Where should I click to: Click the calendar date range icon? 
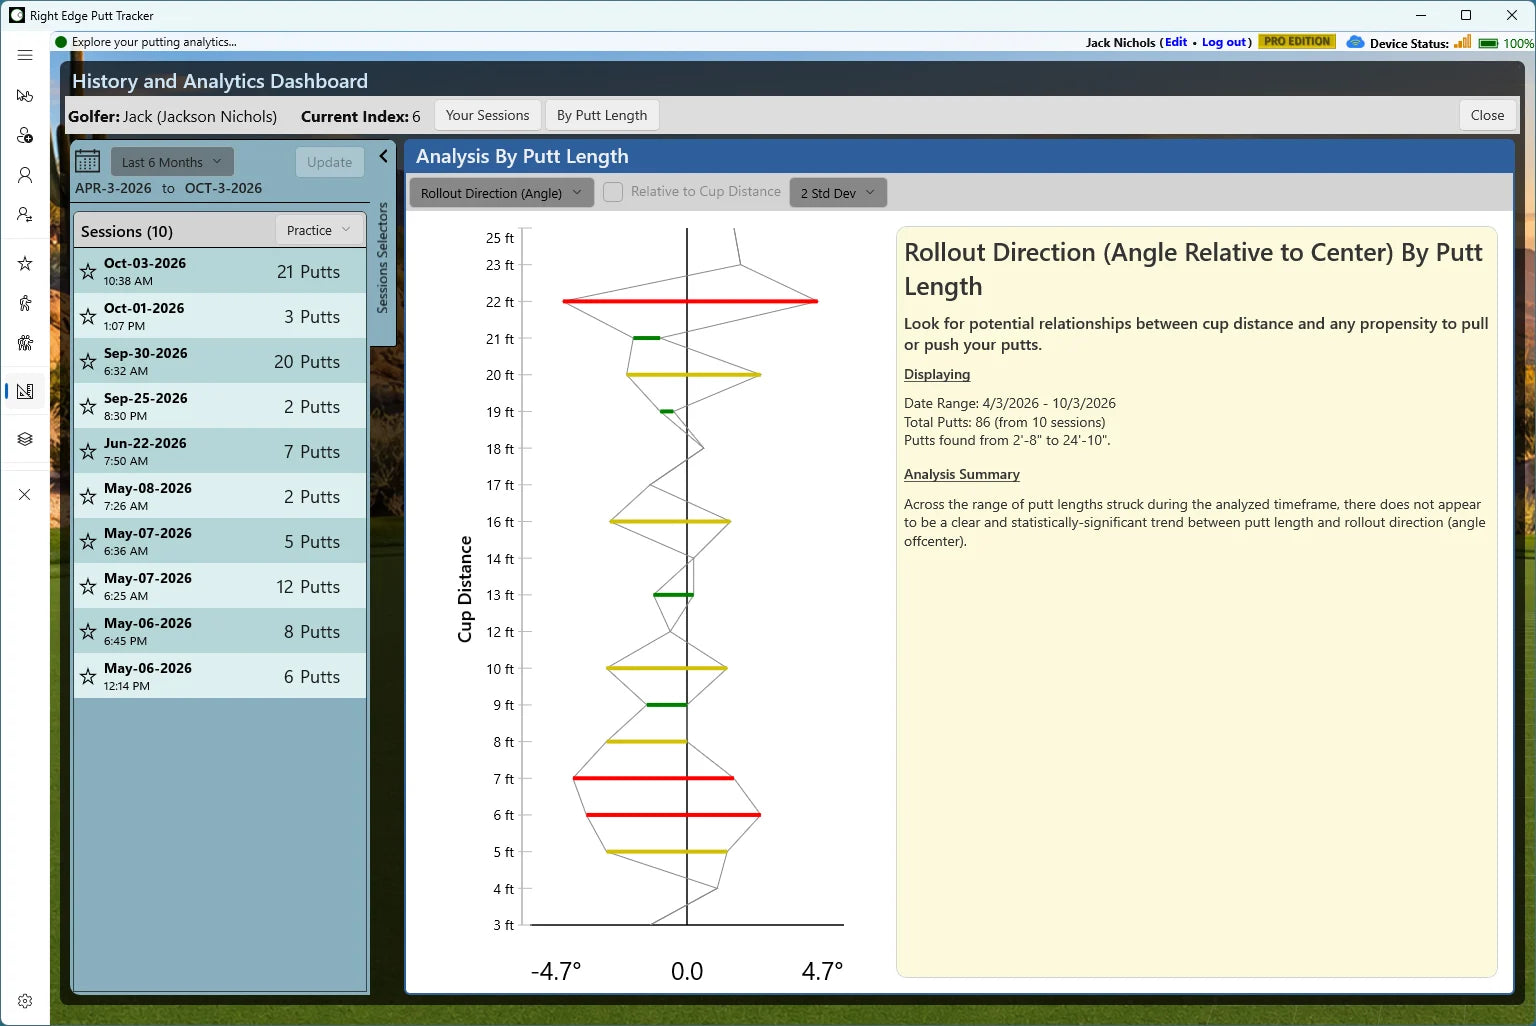click(x=88, y=161)
